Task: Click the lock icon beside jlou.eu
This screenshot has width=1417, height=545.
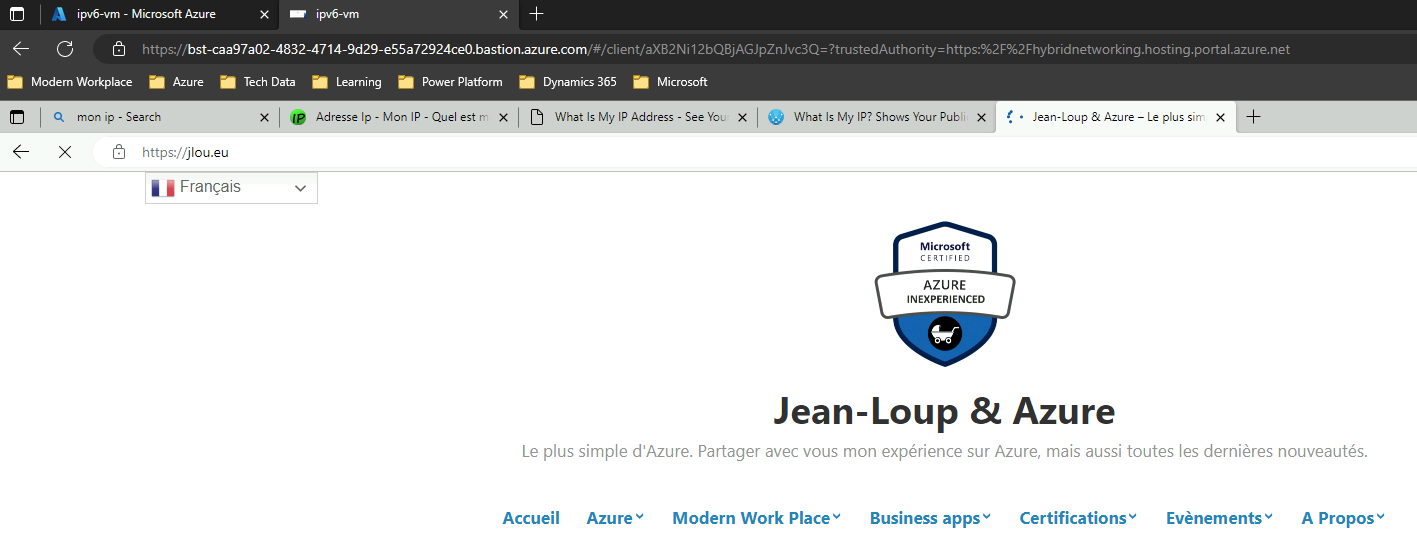Action: click(x=119, y=152)
